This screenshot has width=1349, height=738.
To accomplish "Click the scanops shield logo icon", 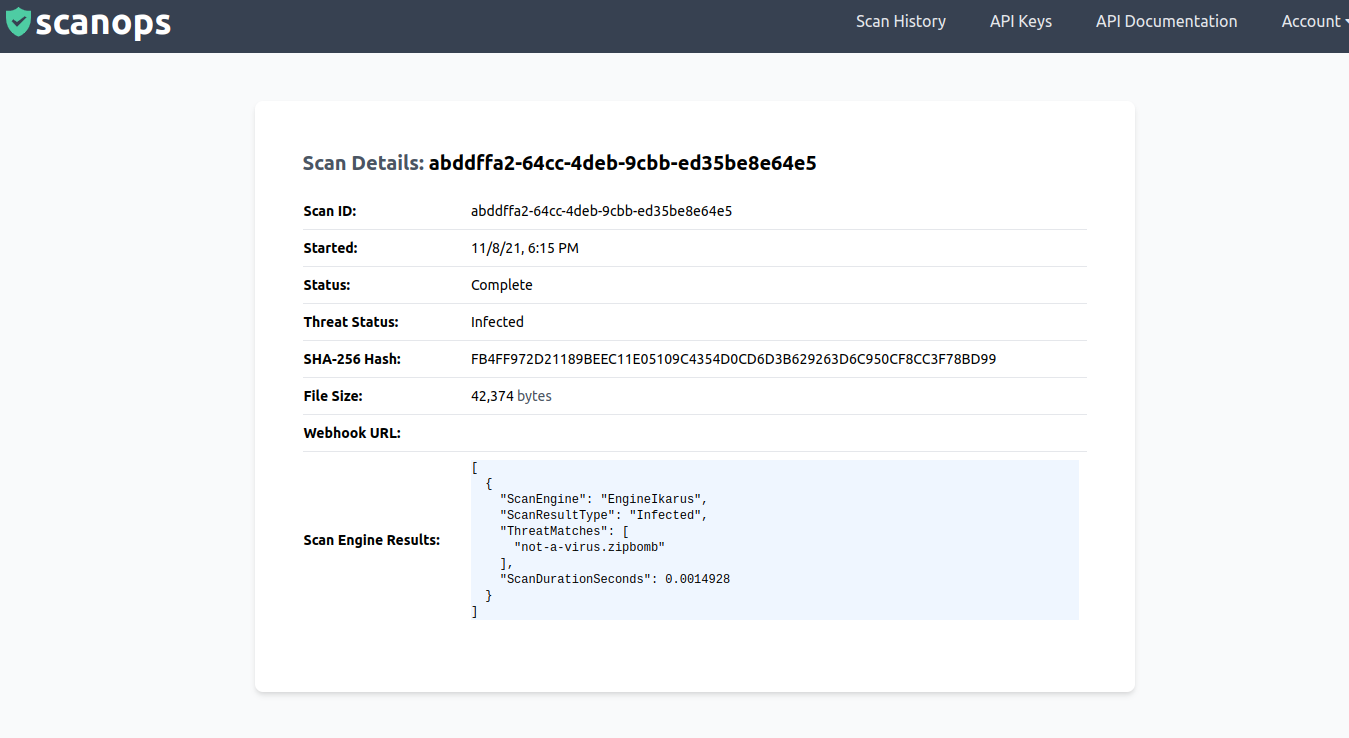I will pos(18,22).
